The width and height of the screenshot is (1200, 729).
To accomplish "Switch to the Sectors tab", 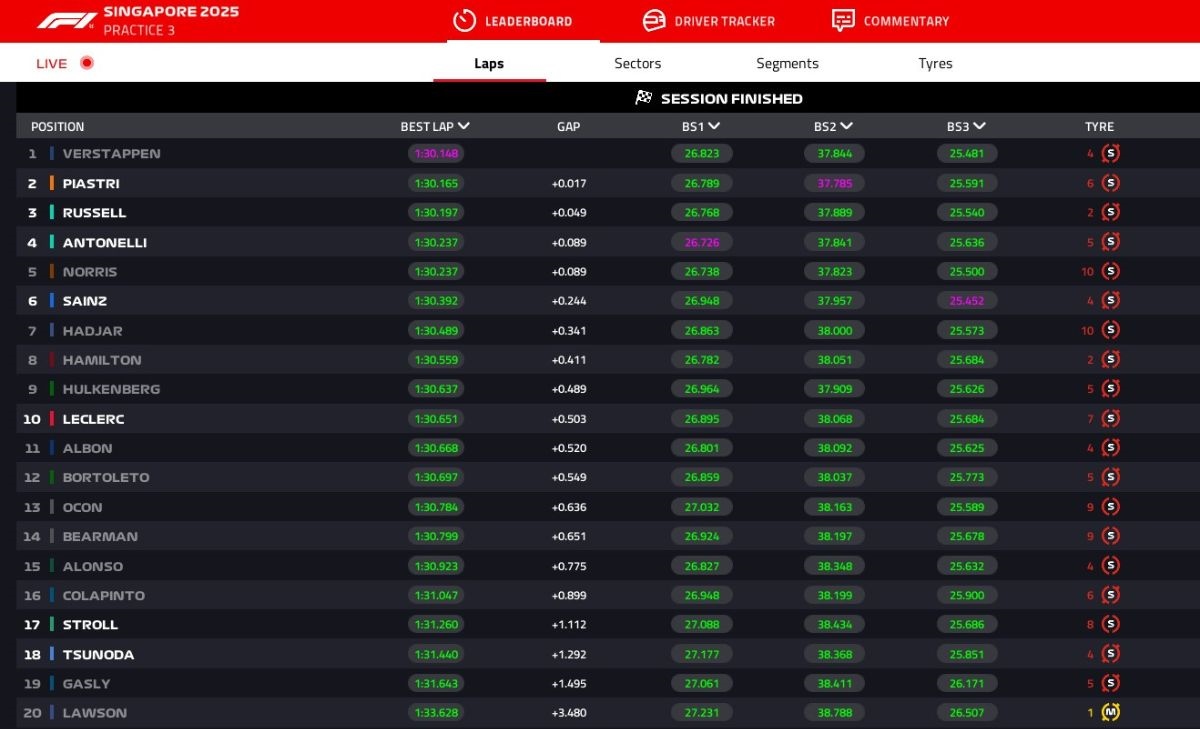I will (x=637, y=63).
